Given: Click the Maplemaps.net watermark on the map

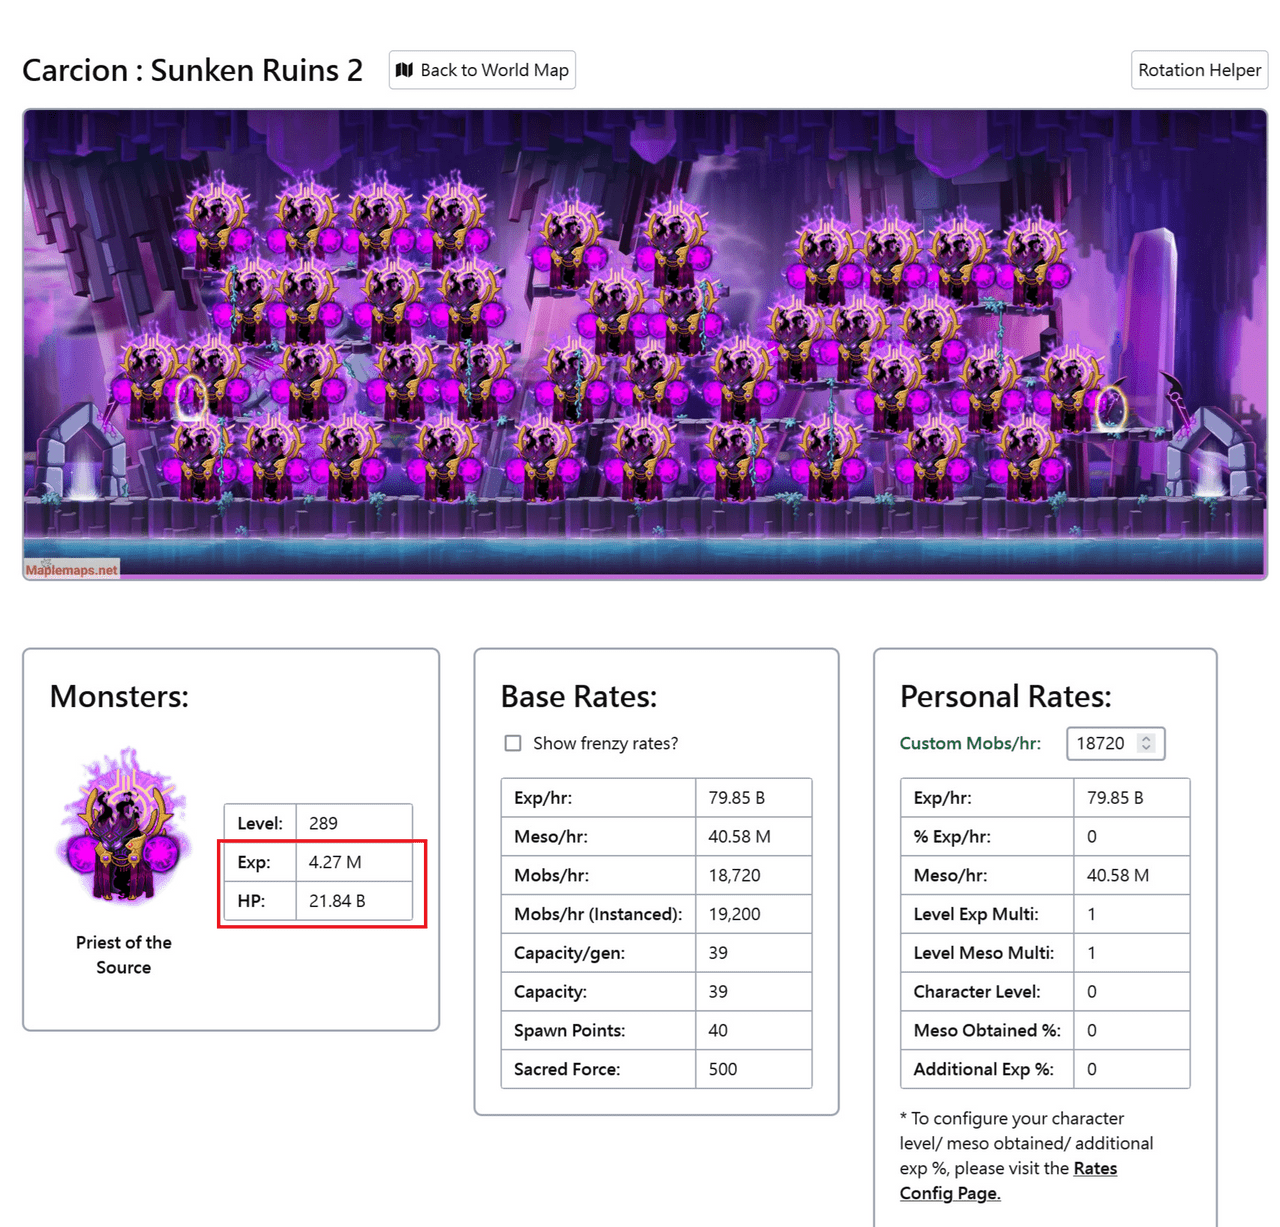Looking at the screenshot, I should [71, 570].
